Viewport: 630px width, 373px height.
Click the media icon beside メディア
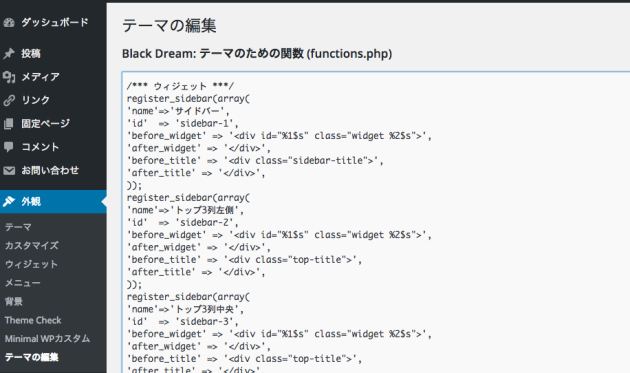coord(9,77)
